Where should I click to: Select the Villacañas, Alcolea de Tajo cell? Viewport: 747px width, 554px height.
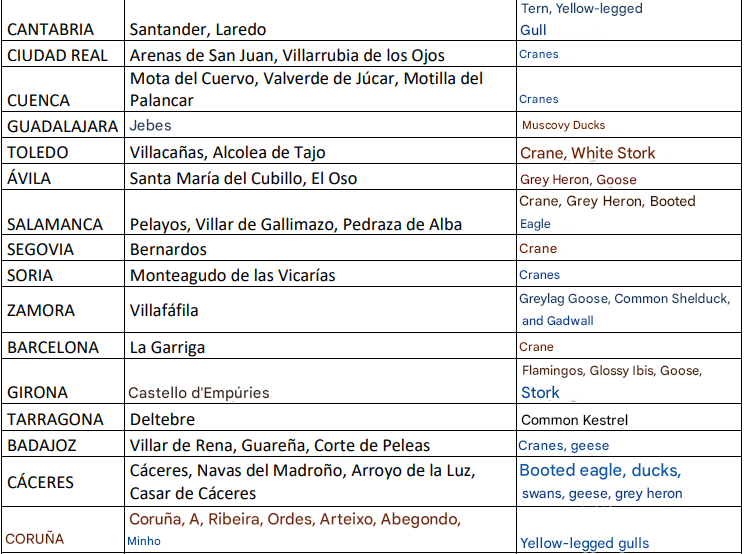point(227,153)
